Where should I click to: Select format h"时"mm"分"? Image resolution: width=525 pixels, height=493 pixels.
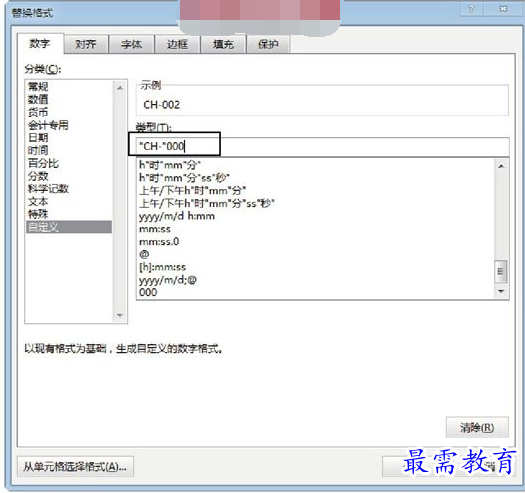point(315,165)
